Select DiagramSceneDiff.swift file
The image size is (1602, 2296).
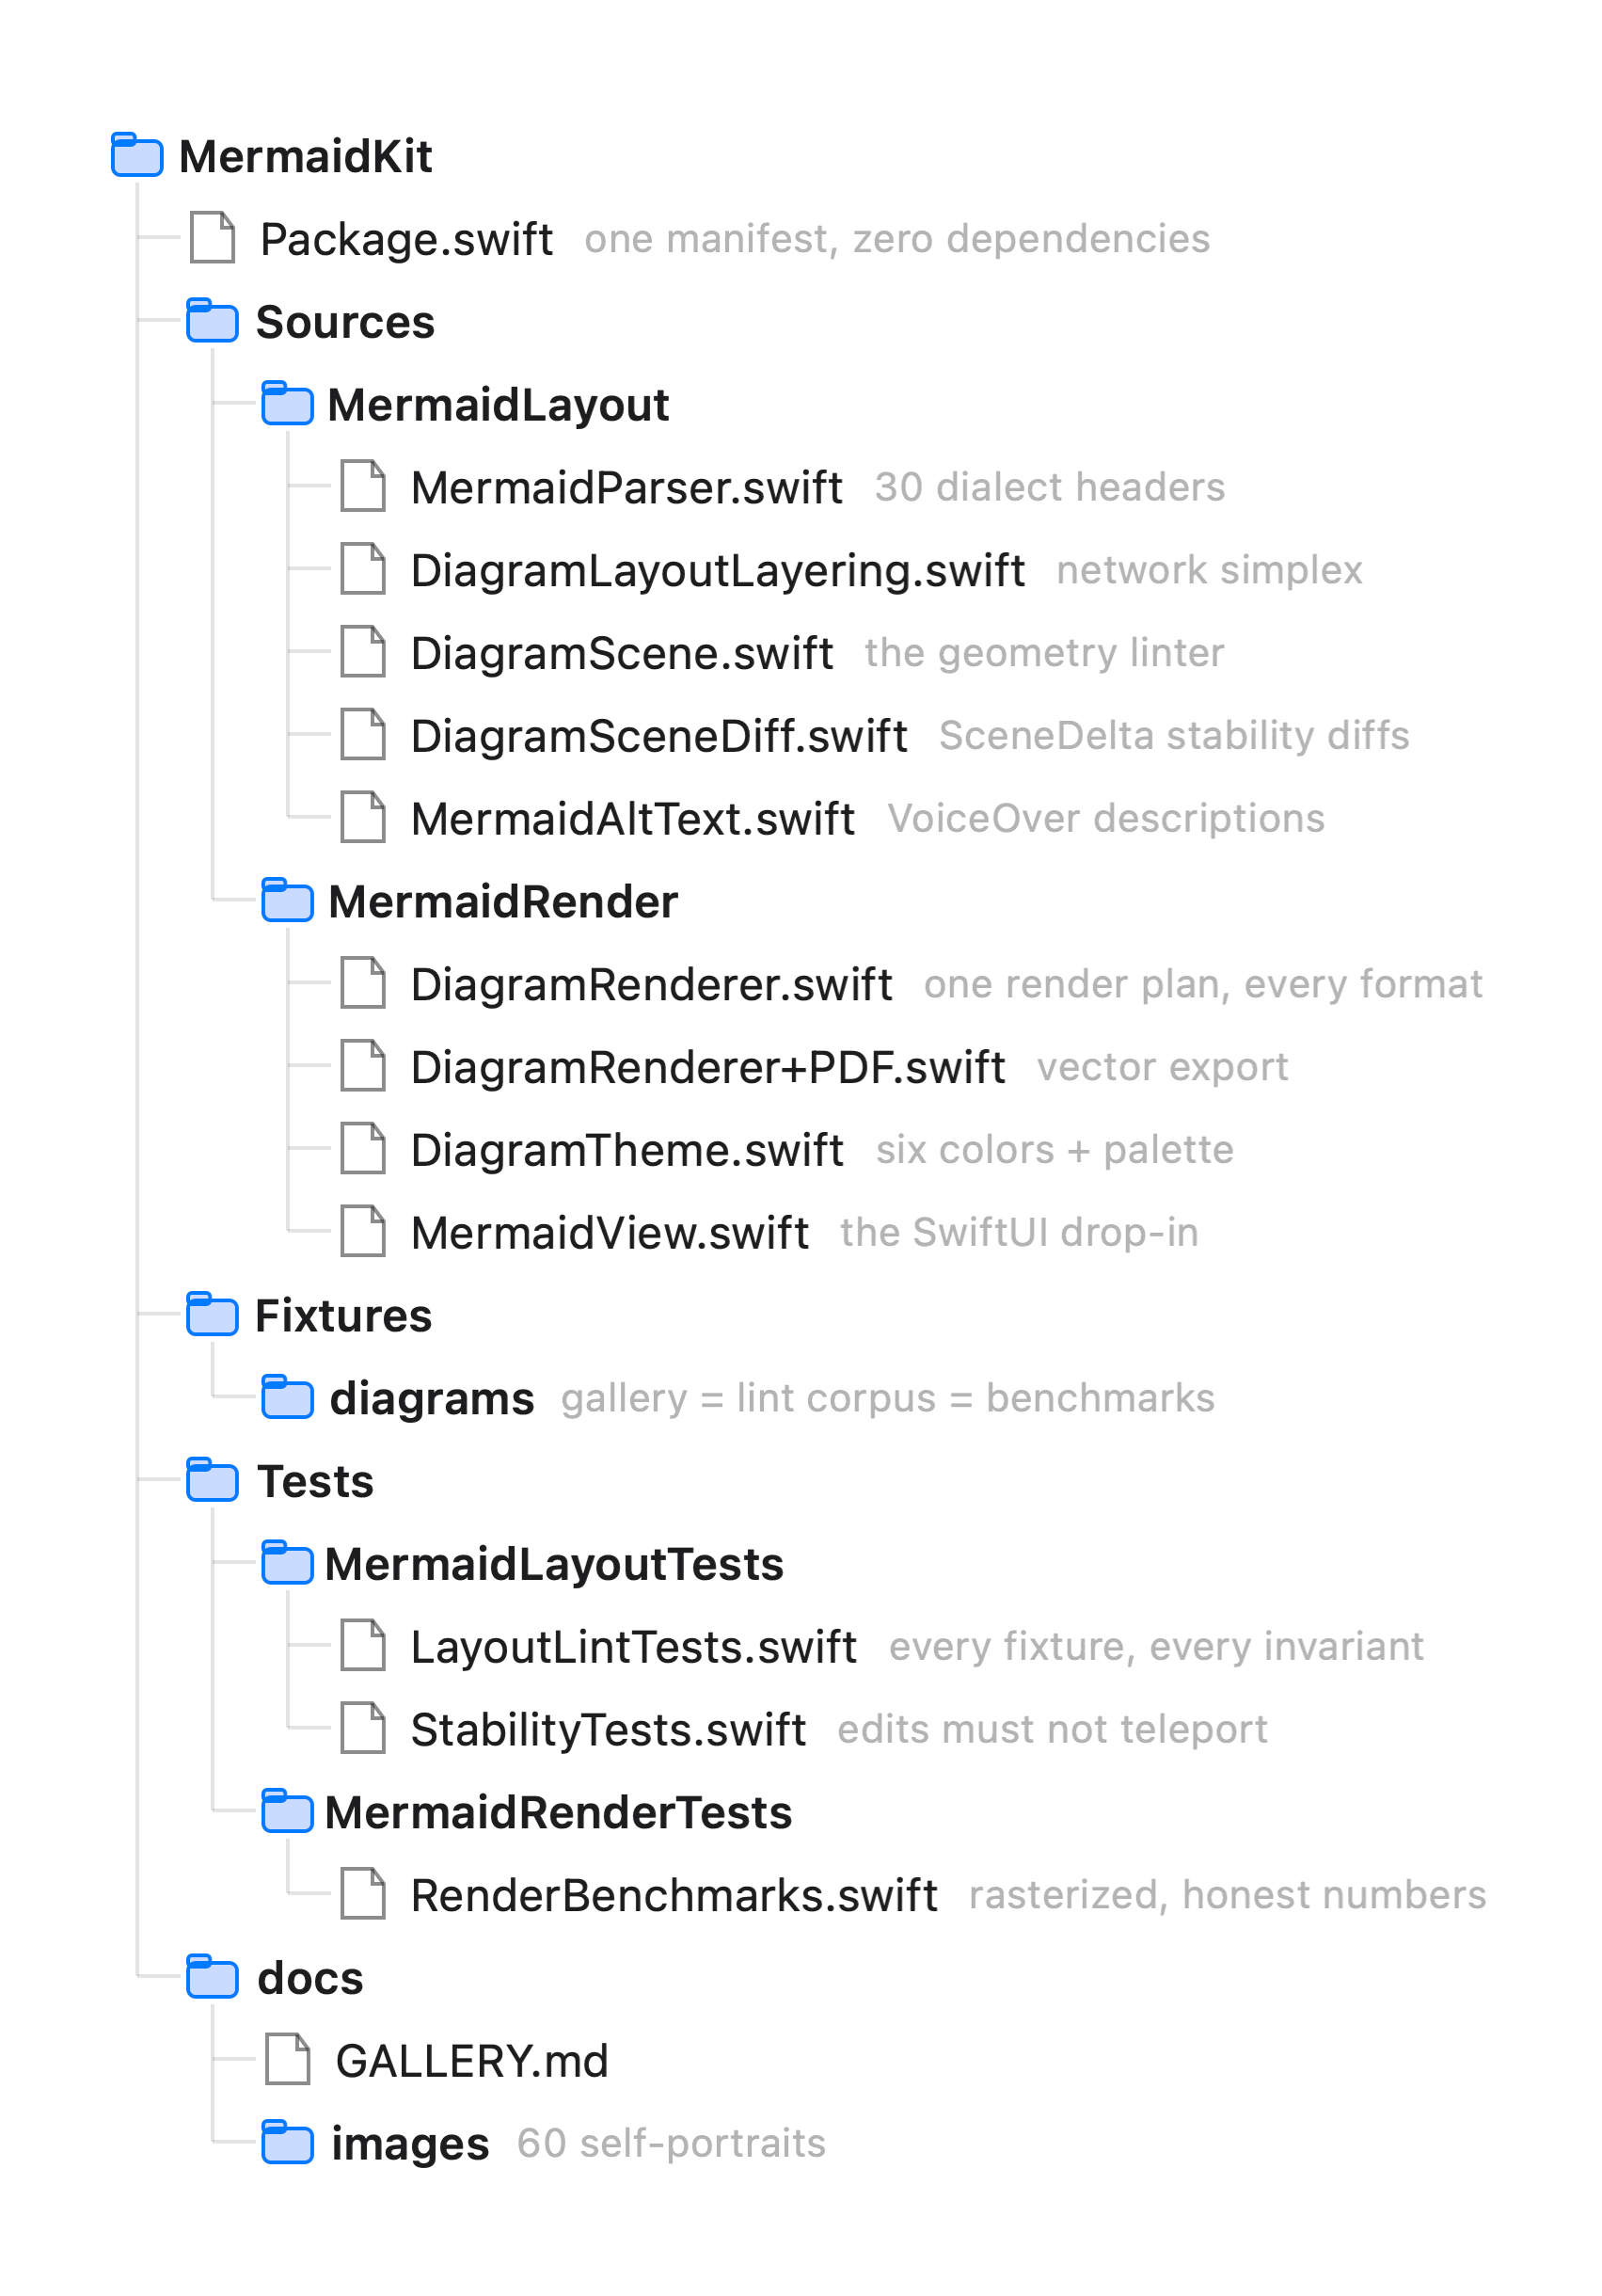[x=658, y=736]
